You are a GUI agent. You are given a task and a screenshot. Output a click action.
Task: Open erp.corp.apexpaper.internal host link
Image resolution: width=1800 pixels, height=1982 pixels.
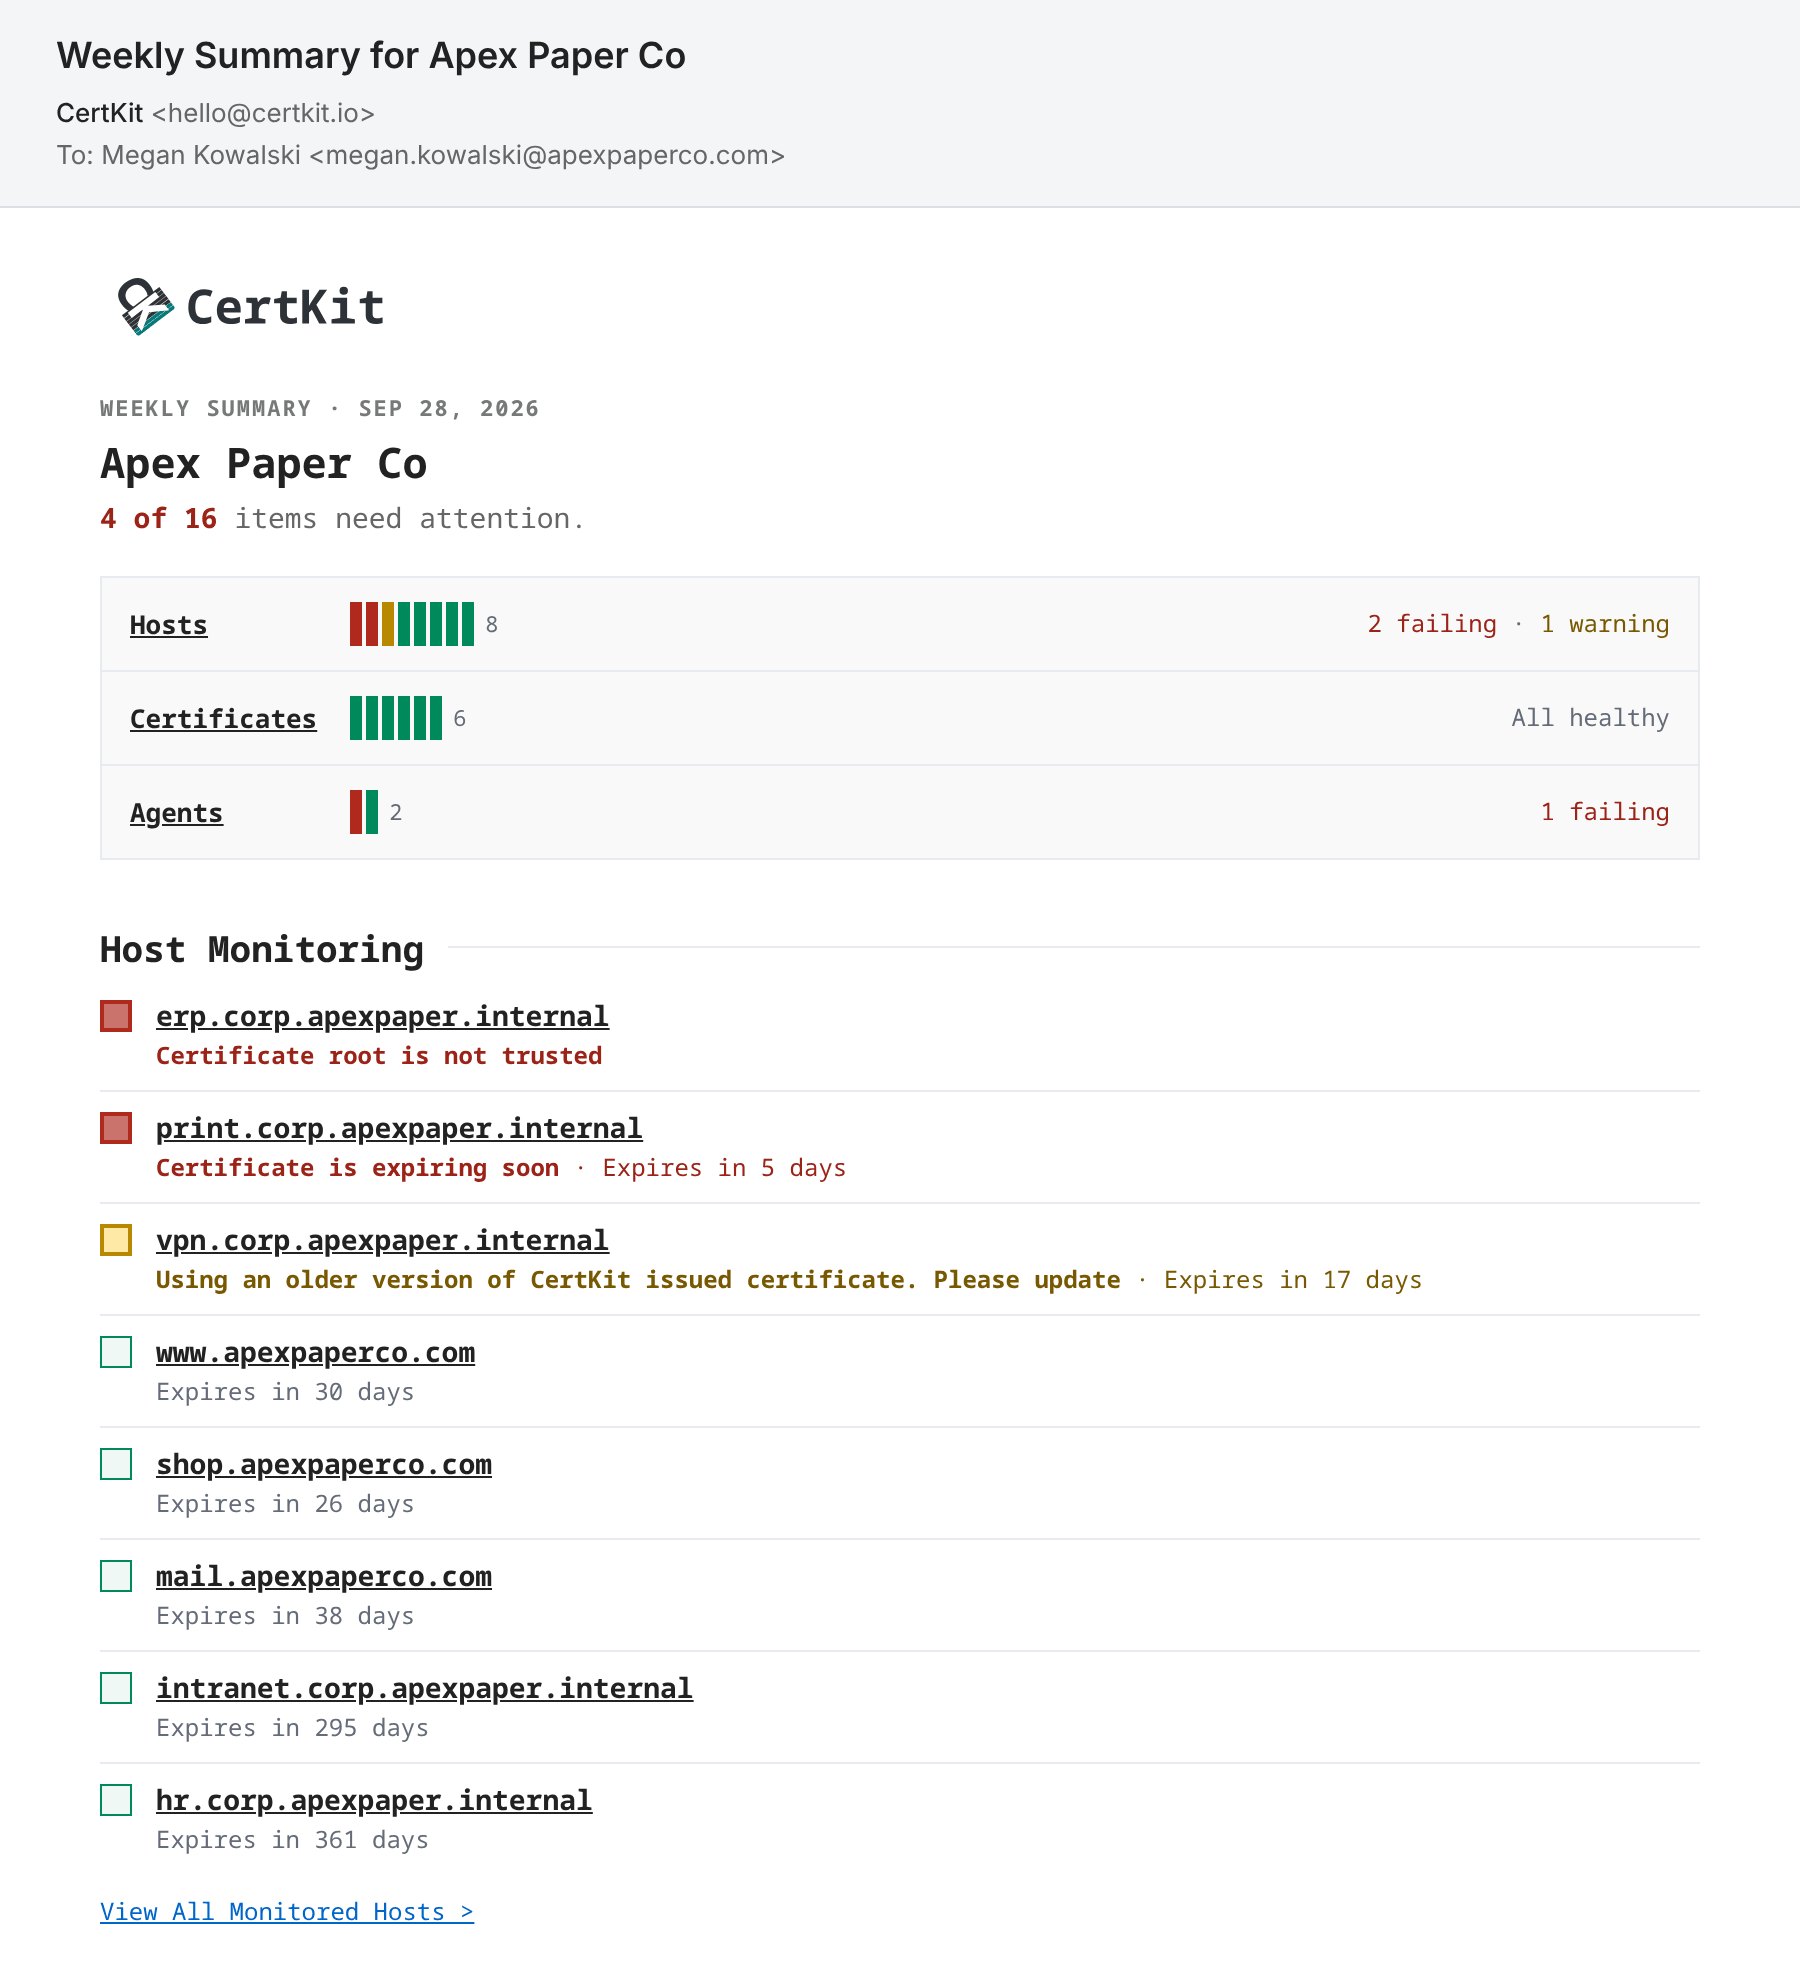[382, 1016]
